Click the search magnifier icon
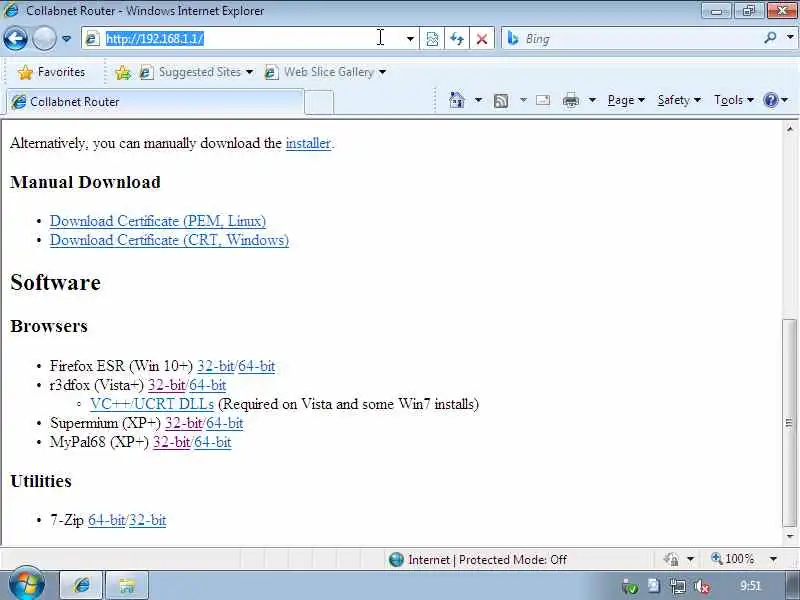Image resolution: width=800 pixels, height=600 pixels. point(770,38)
